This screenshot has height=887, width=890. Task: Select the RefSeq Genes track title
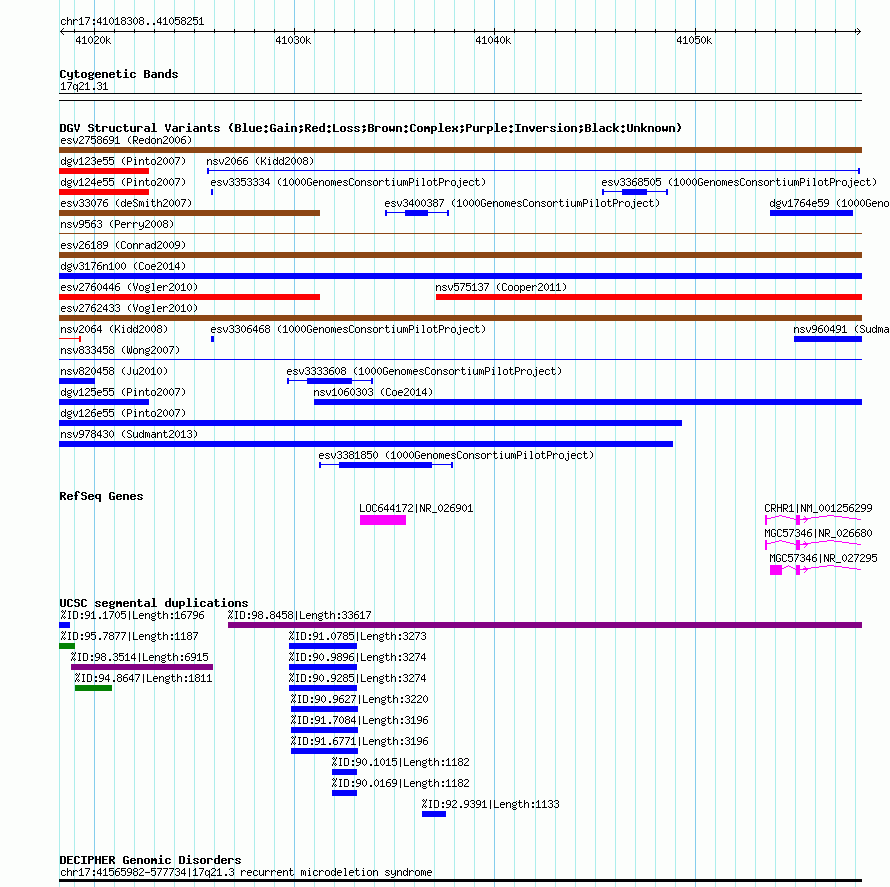(x=101, y=496)
